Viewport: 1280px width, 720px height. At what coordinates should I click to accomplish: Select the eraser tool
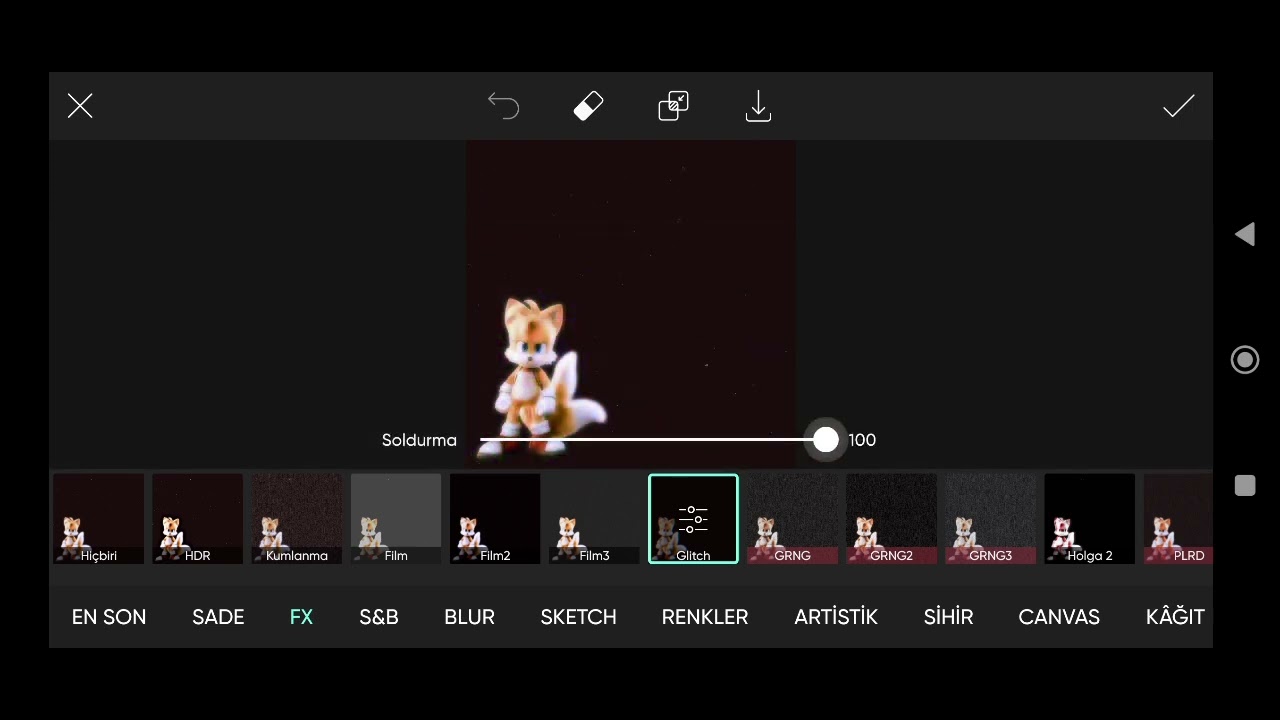point(589,106)
